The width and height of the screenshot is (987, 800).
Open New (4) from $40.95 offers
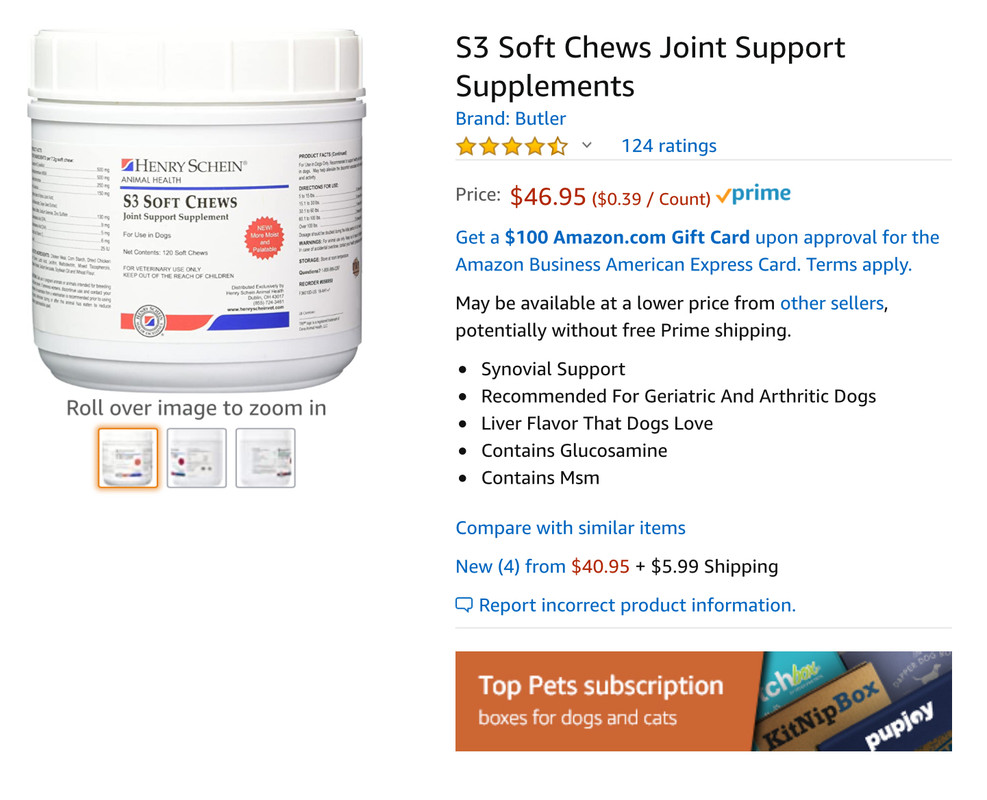coord(543,566)
